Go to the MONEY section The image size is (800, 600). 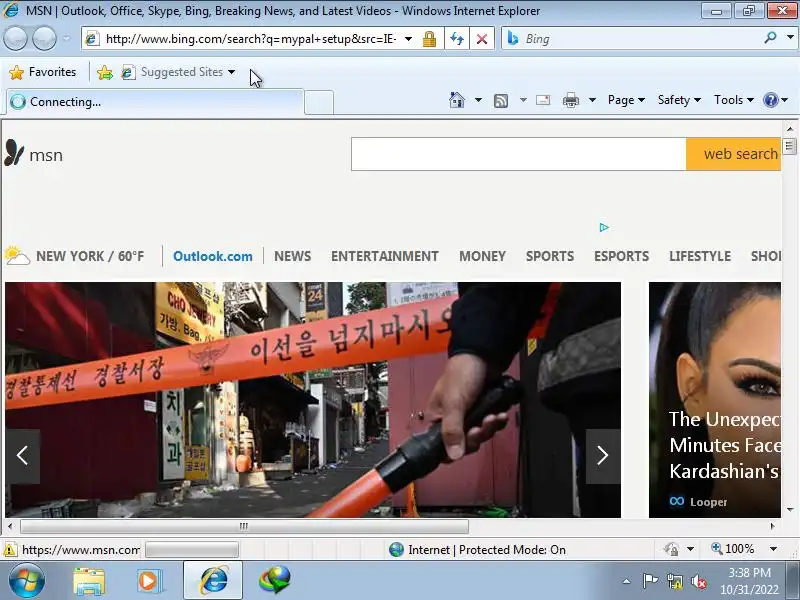tap(482, 256)
